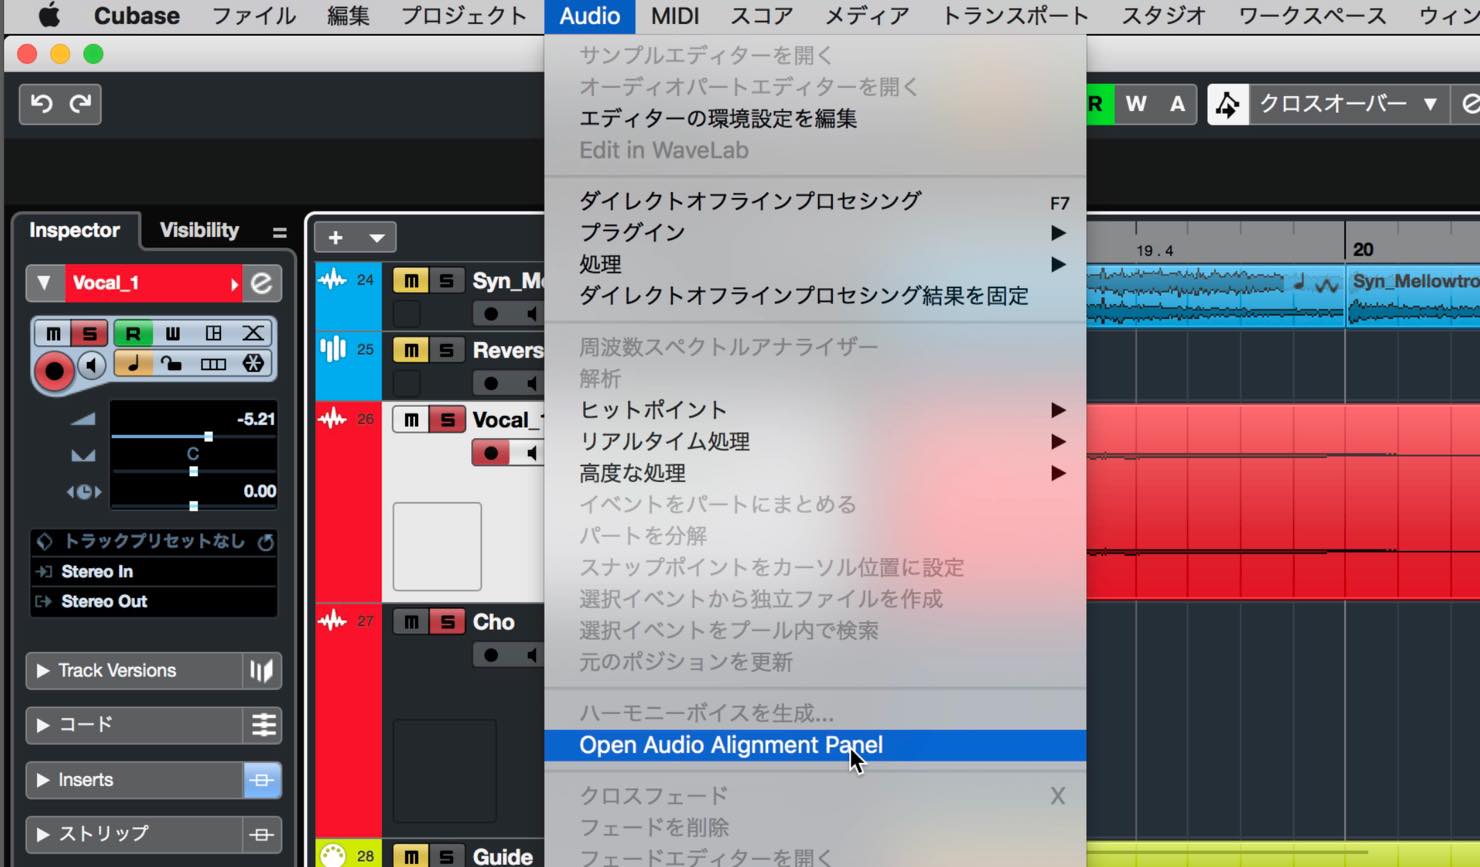Viewport: 1480px width, 867px height.
Task: Toggle Solo on track 26 Vocal
Action: [x=447, y=420]
